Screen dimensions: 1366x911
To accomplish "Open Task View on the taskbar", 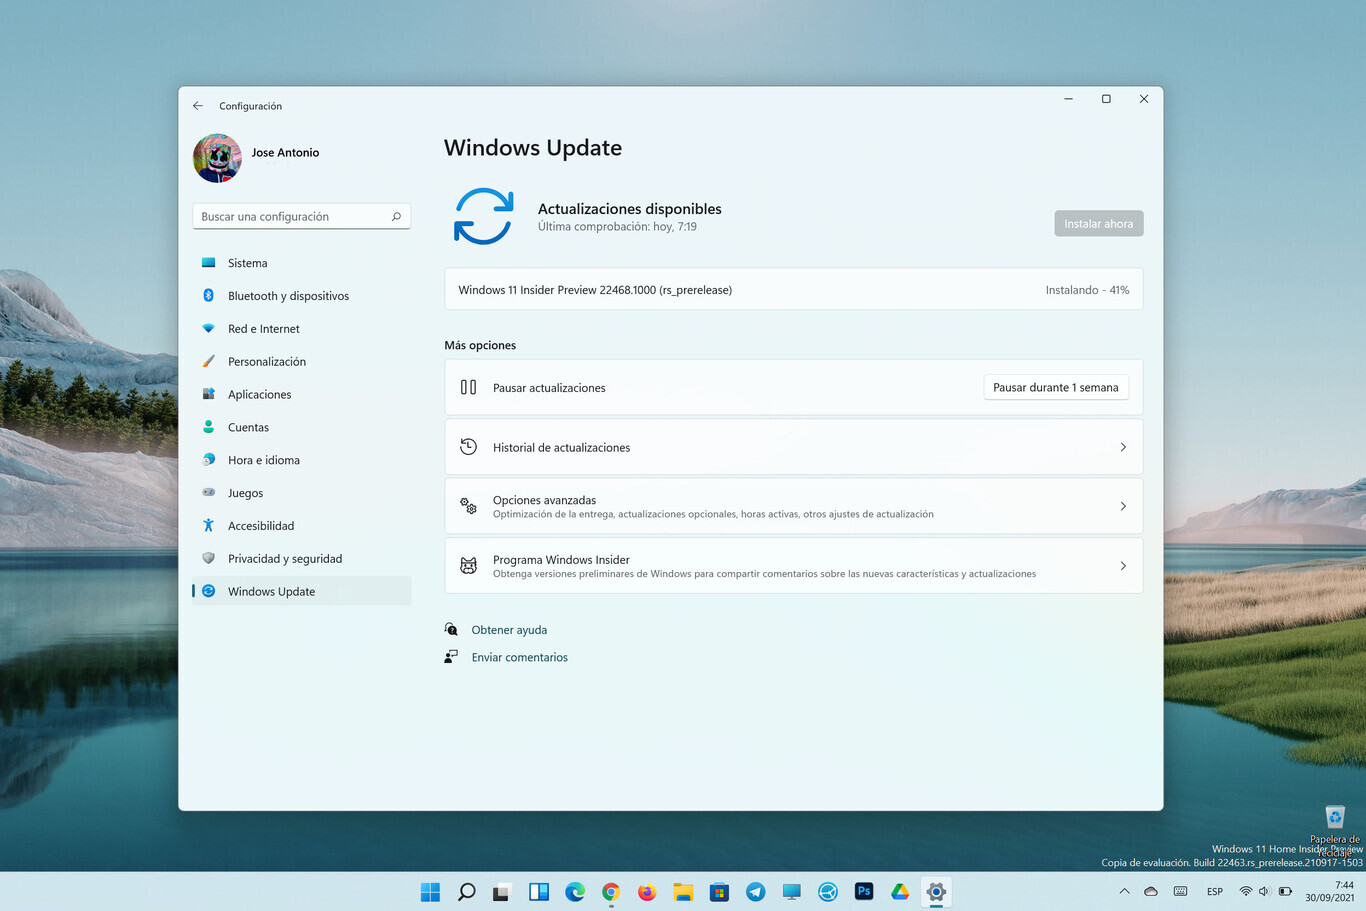I will coord(502,892).
